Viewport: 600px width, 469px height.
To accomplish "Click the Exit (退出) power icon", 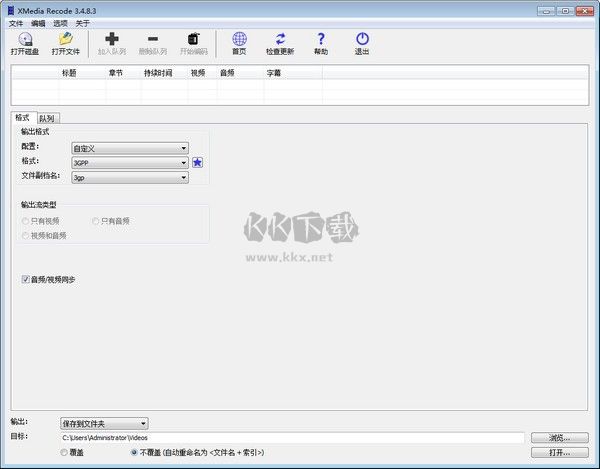I will click(x=362, y=39).
